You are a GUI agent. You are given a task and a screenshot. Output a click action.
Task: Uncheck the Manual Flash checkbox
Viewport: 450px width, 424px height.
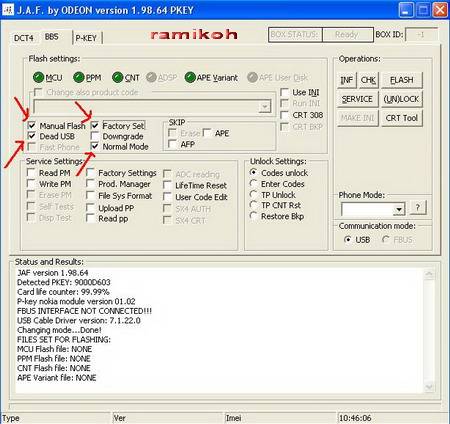[32, 126]
